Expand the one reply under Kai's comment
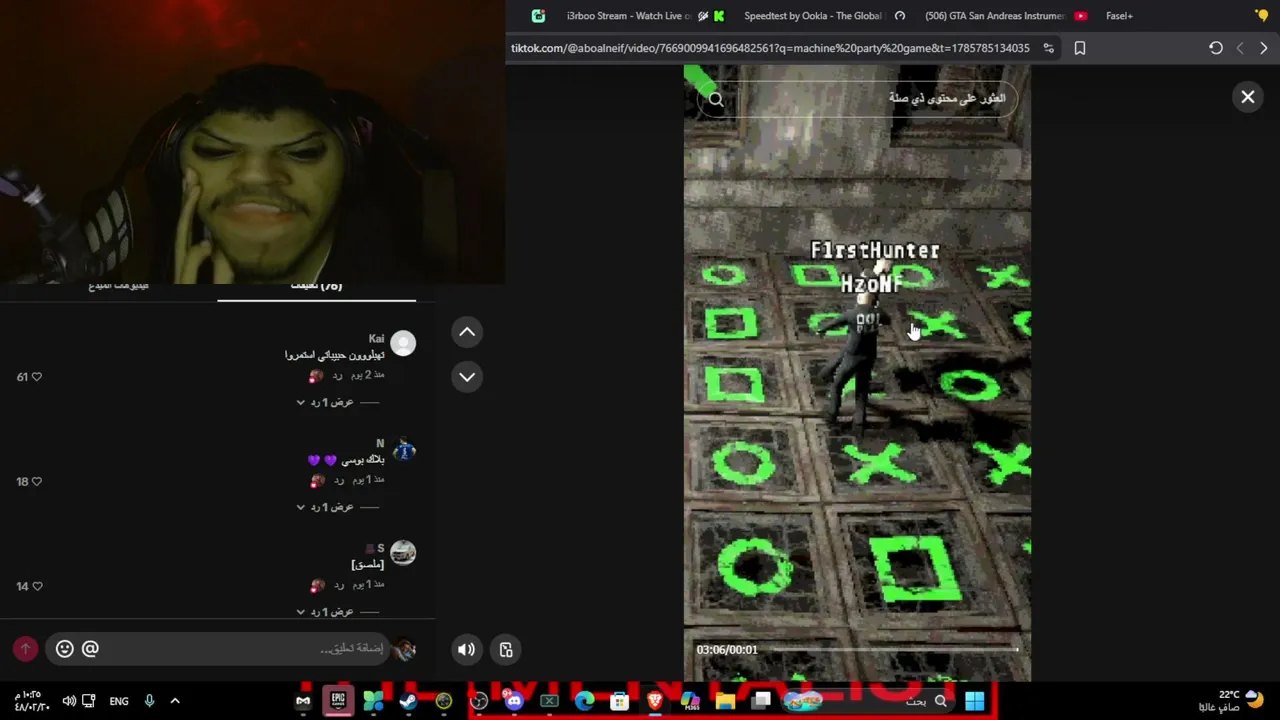The image size is (1280, 720). 325,402
